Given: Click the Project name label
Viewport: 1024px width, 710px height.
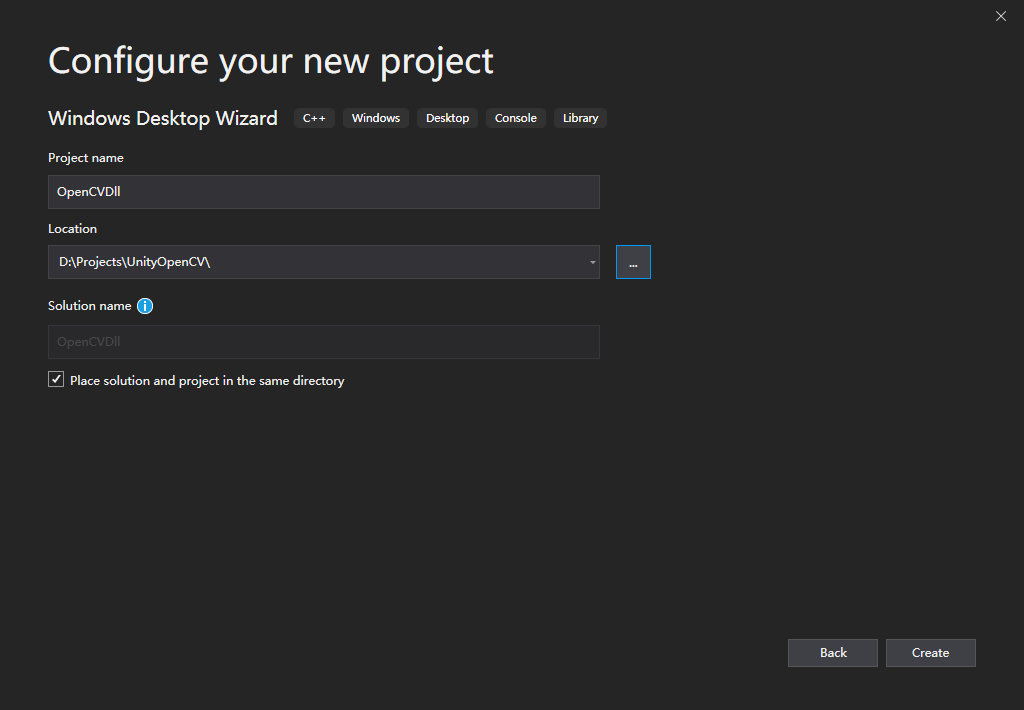Looking at the screenshot, I should click(86, 158).
